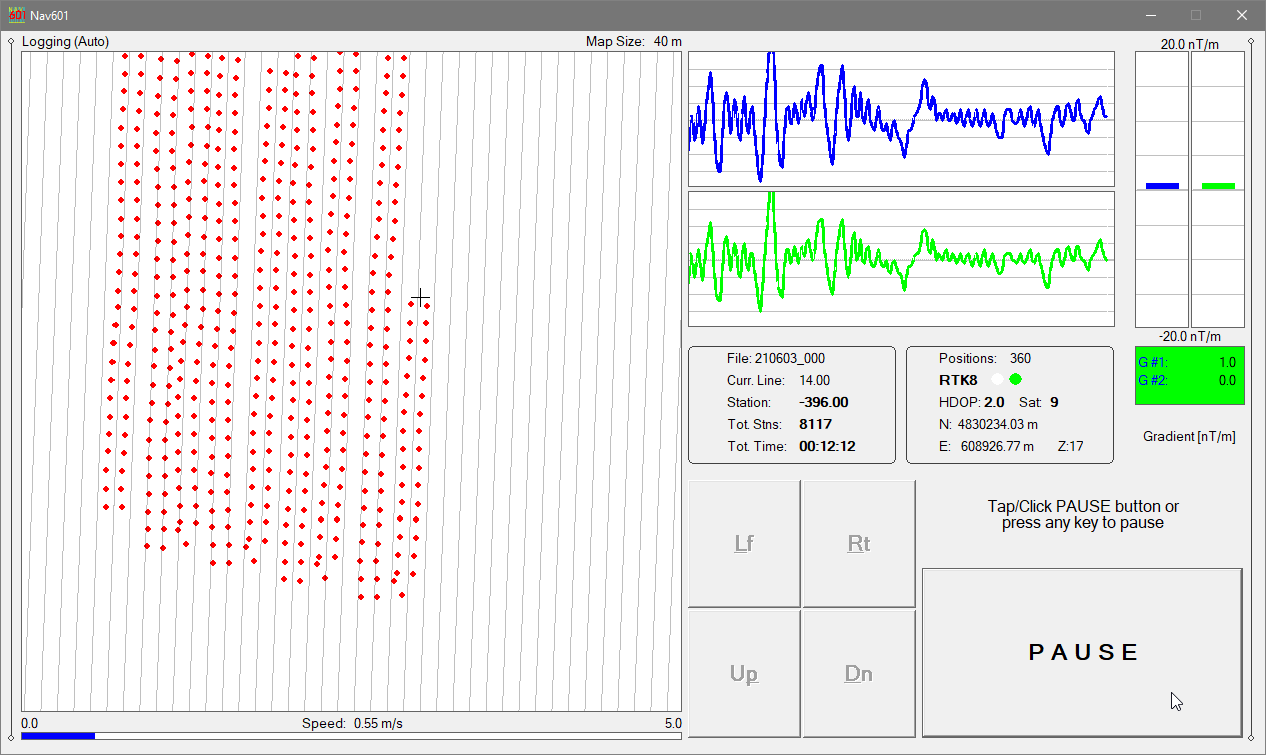The width and height of the screenshot is (1266, 755).
Task: Click the northing value 4830234.03 m
Action: pyautogui.click(x=997, y=424)
